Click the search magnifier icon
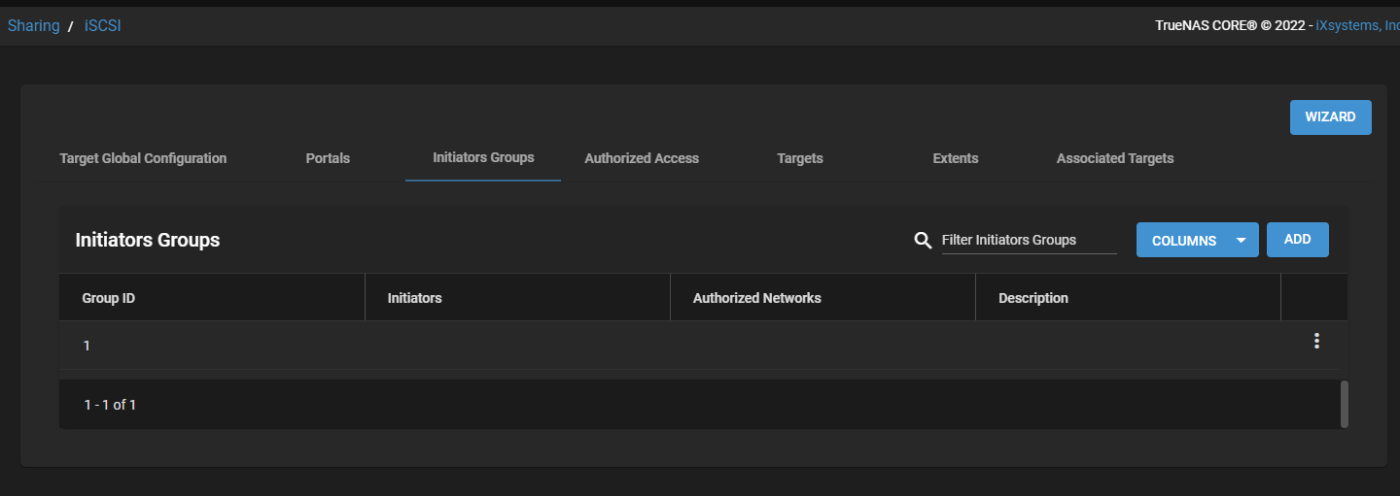This screenshot has height=496, width=1400. point(923,240)
